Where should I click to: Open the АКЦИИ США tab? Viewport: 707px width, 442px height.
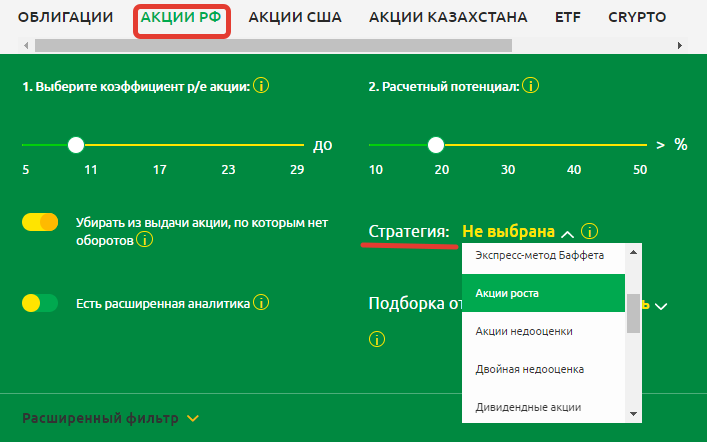click(x=294, y=17)
